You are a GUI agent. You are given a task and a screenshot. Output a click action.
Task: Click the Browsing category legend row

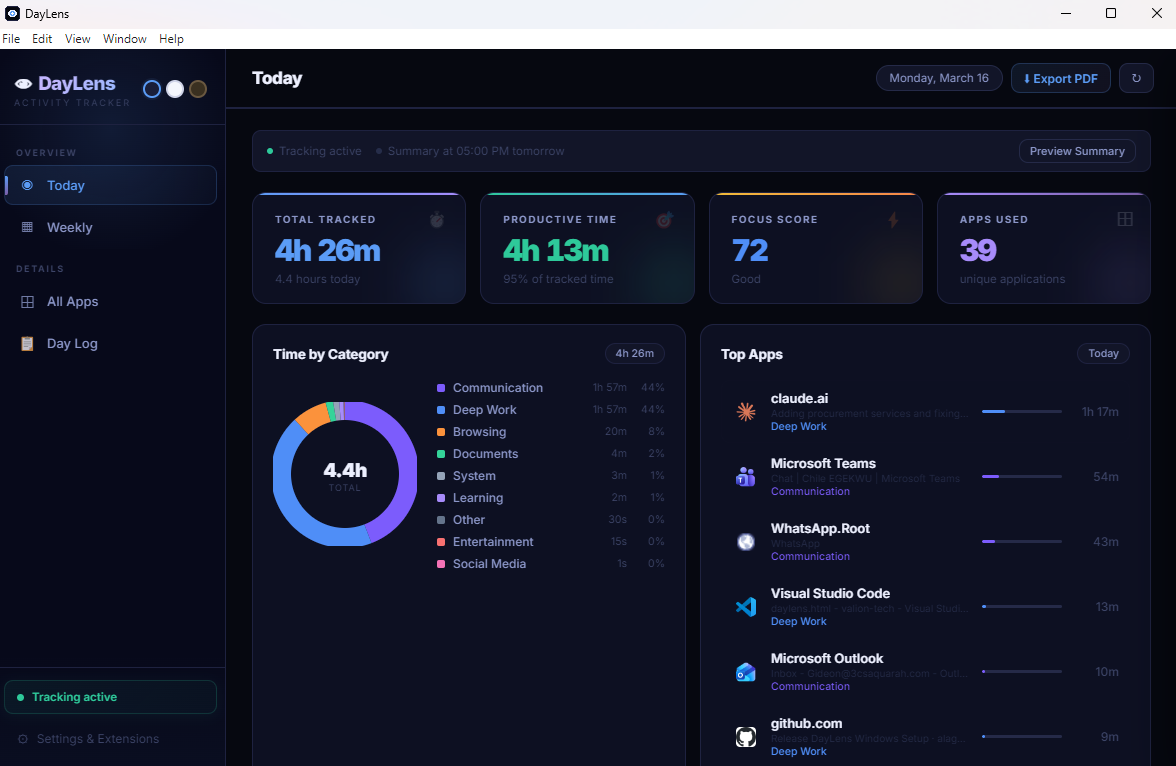(550, 432)
